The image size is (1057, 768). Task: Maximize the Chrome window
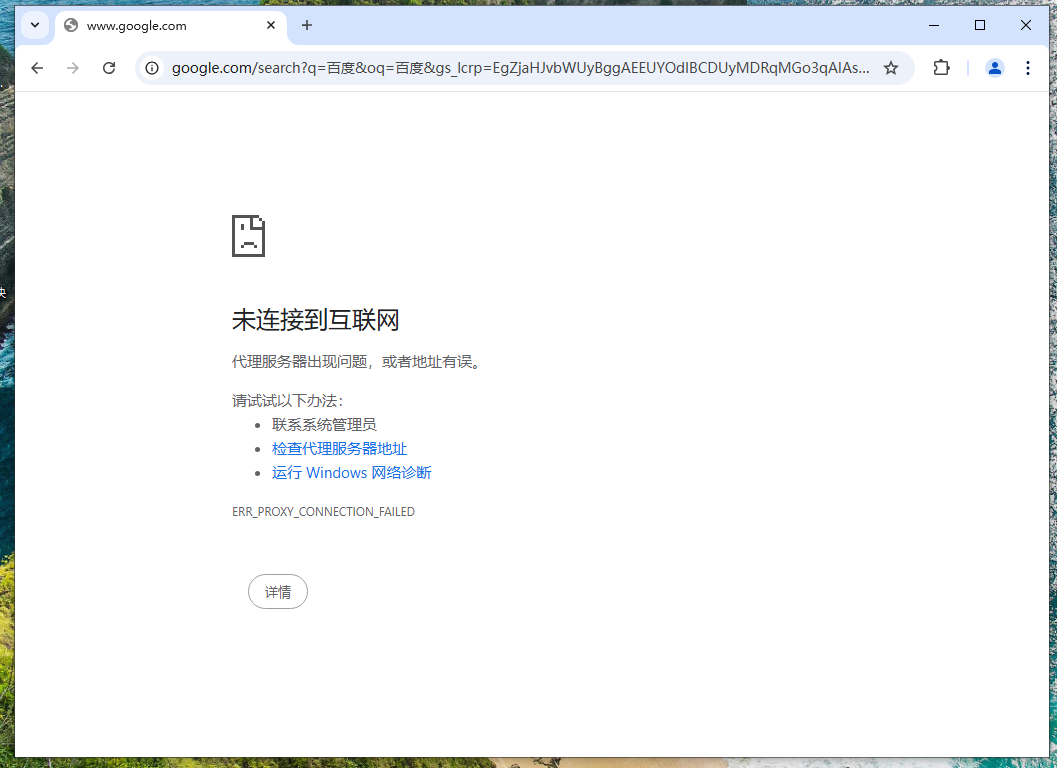980,25
